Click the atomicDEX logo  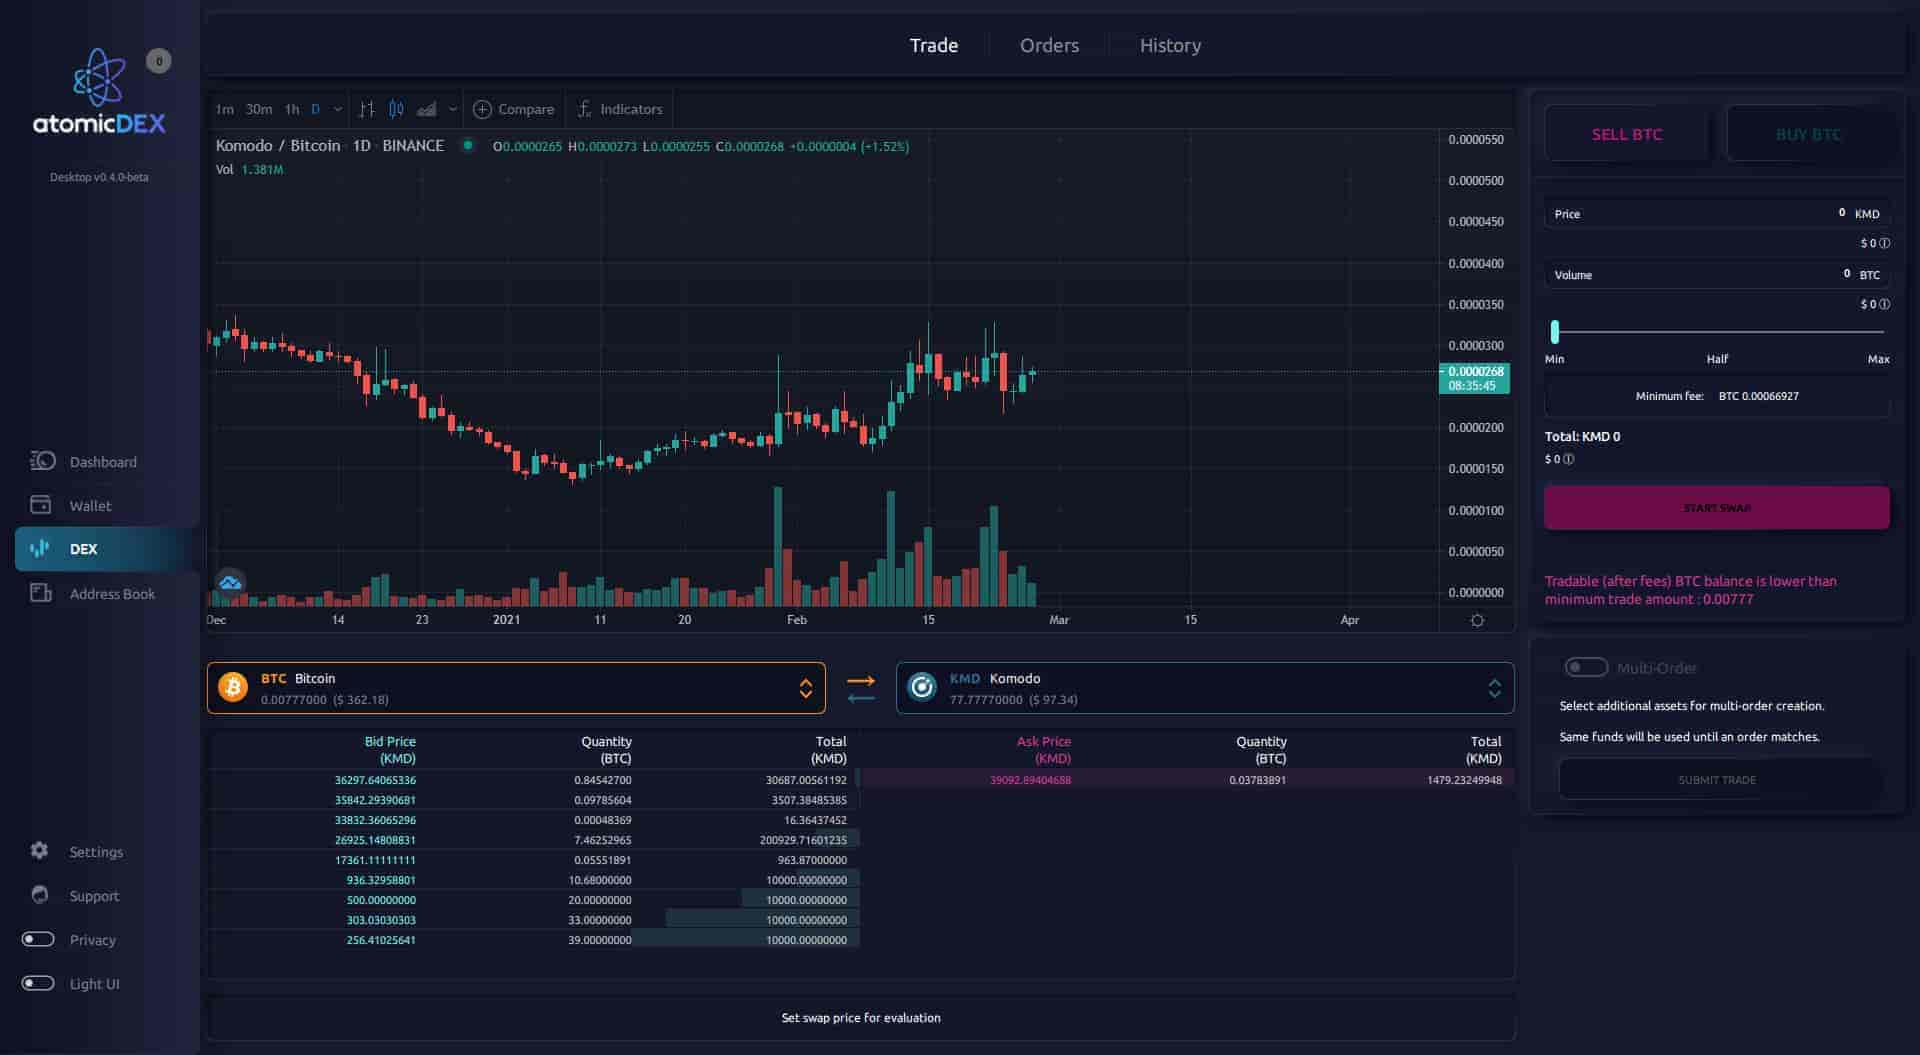(x=99, y=92)
